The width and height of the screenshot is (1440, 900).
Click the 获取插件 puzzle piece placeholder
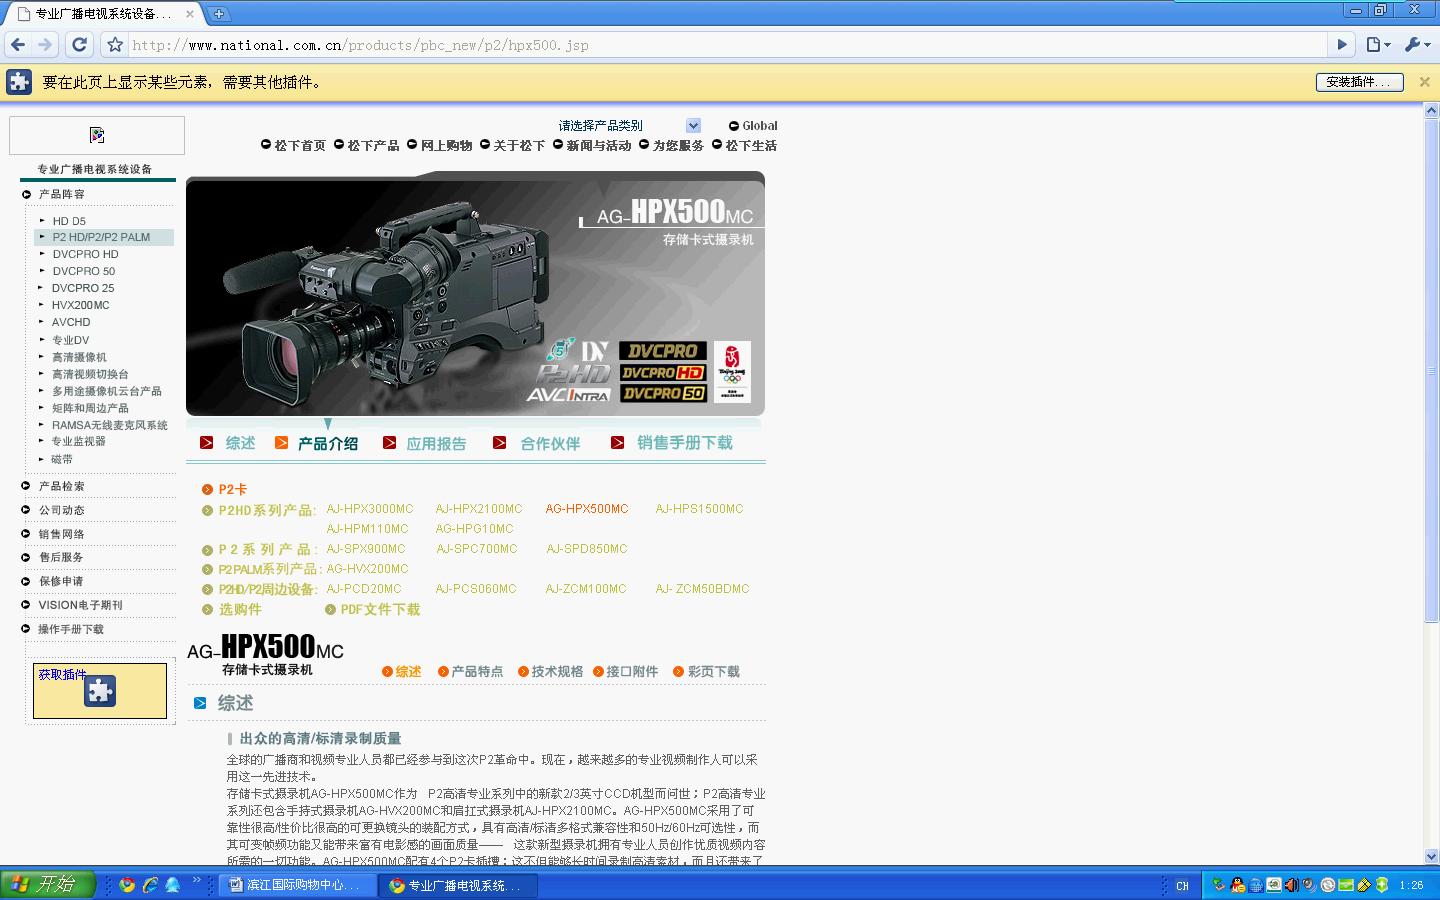[x=100, y=691]
